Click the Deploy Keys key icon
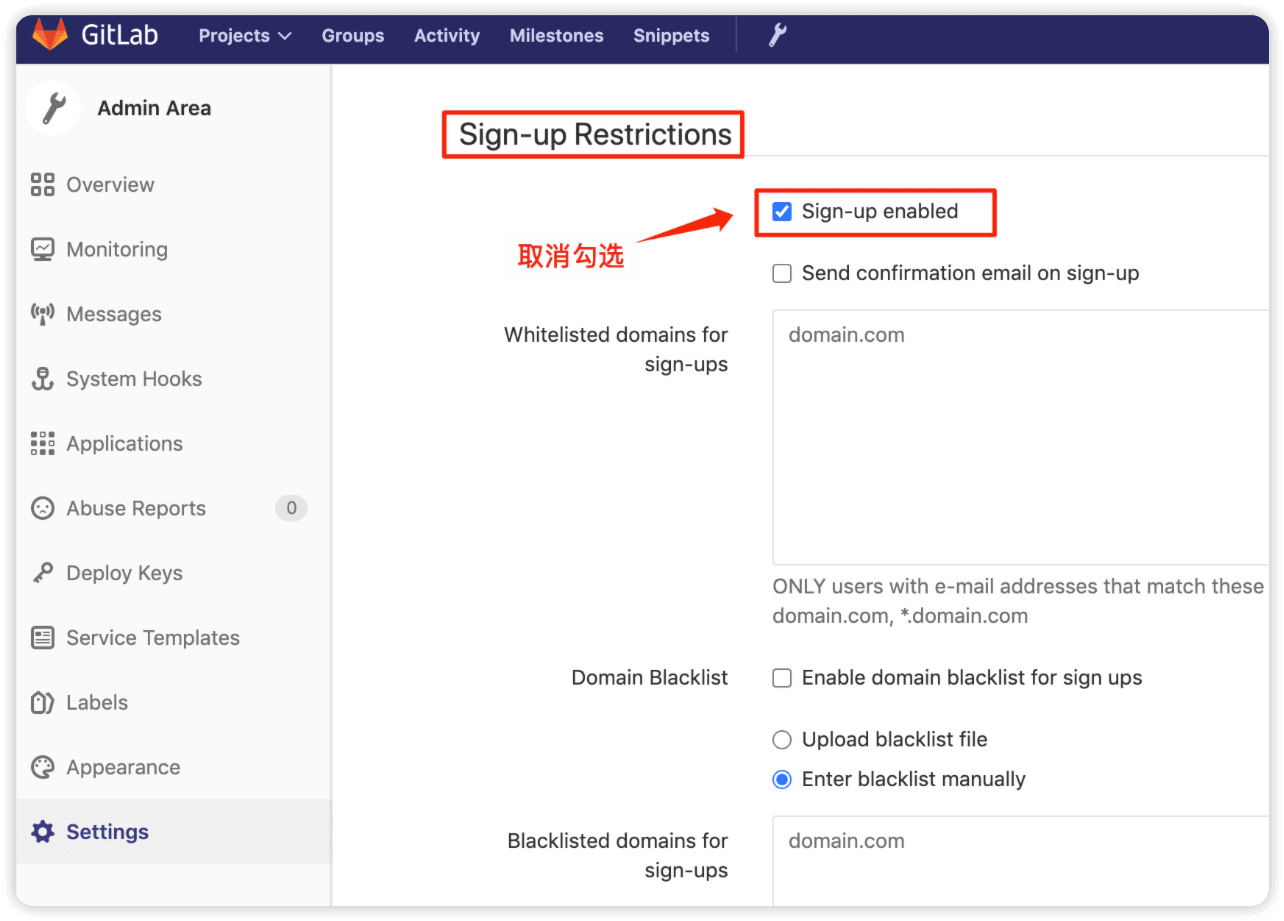This screenshot has width=1284, height=921. point(42,573)
